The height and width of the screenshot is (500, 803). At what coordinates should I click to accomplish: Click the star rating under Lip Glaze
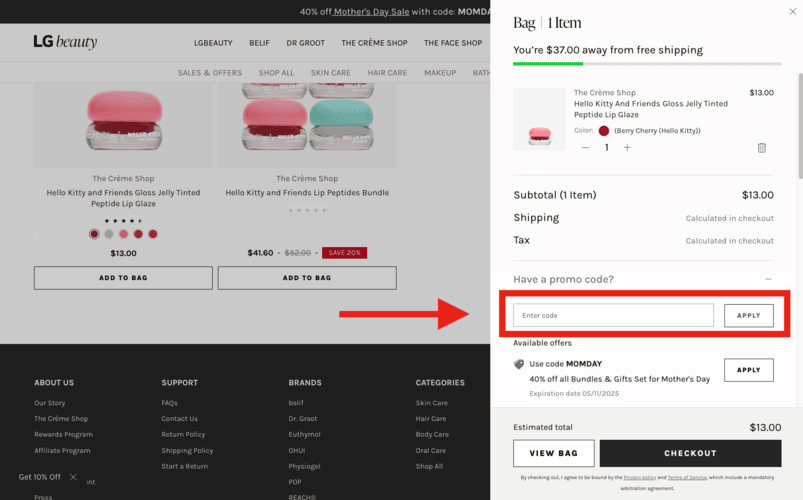coord(123,221)
